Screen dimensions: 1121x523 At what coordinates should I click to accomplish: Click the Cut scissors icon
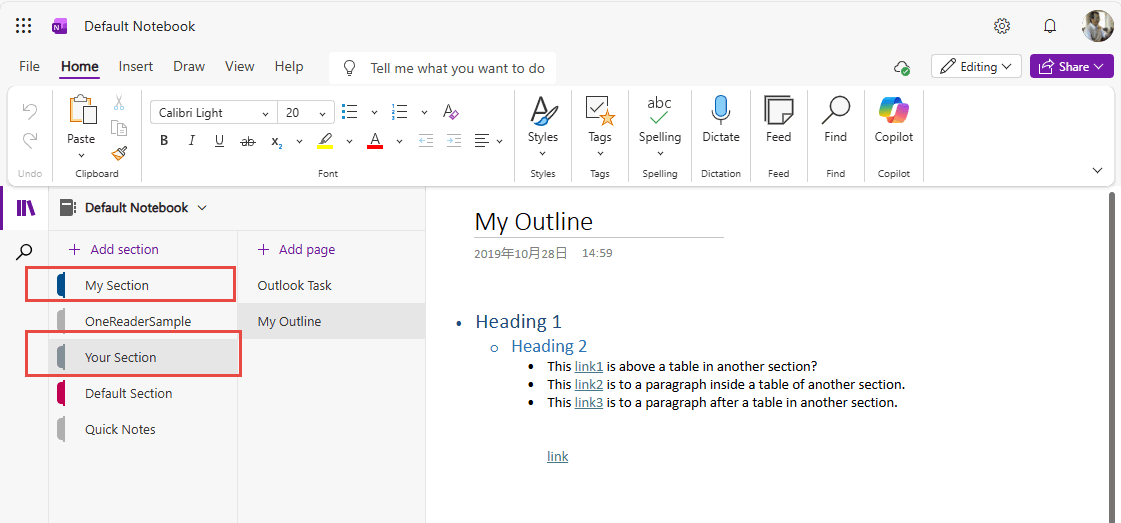coord(119,103)
